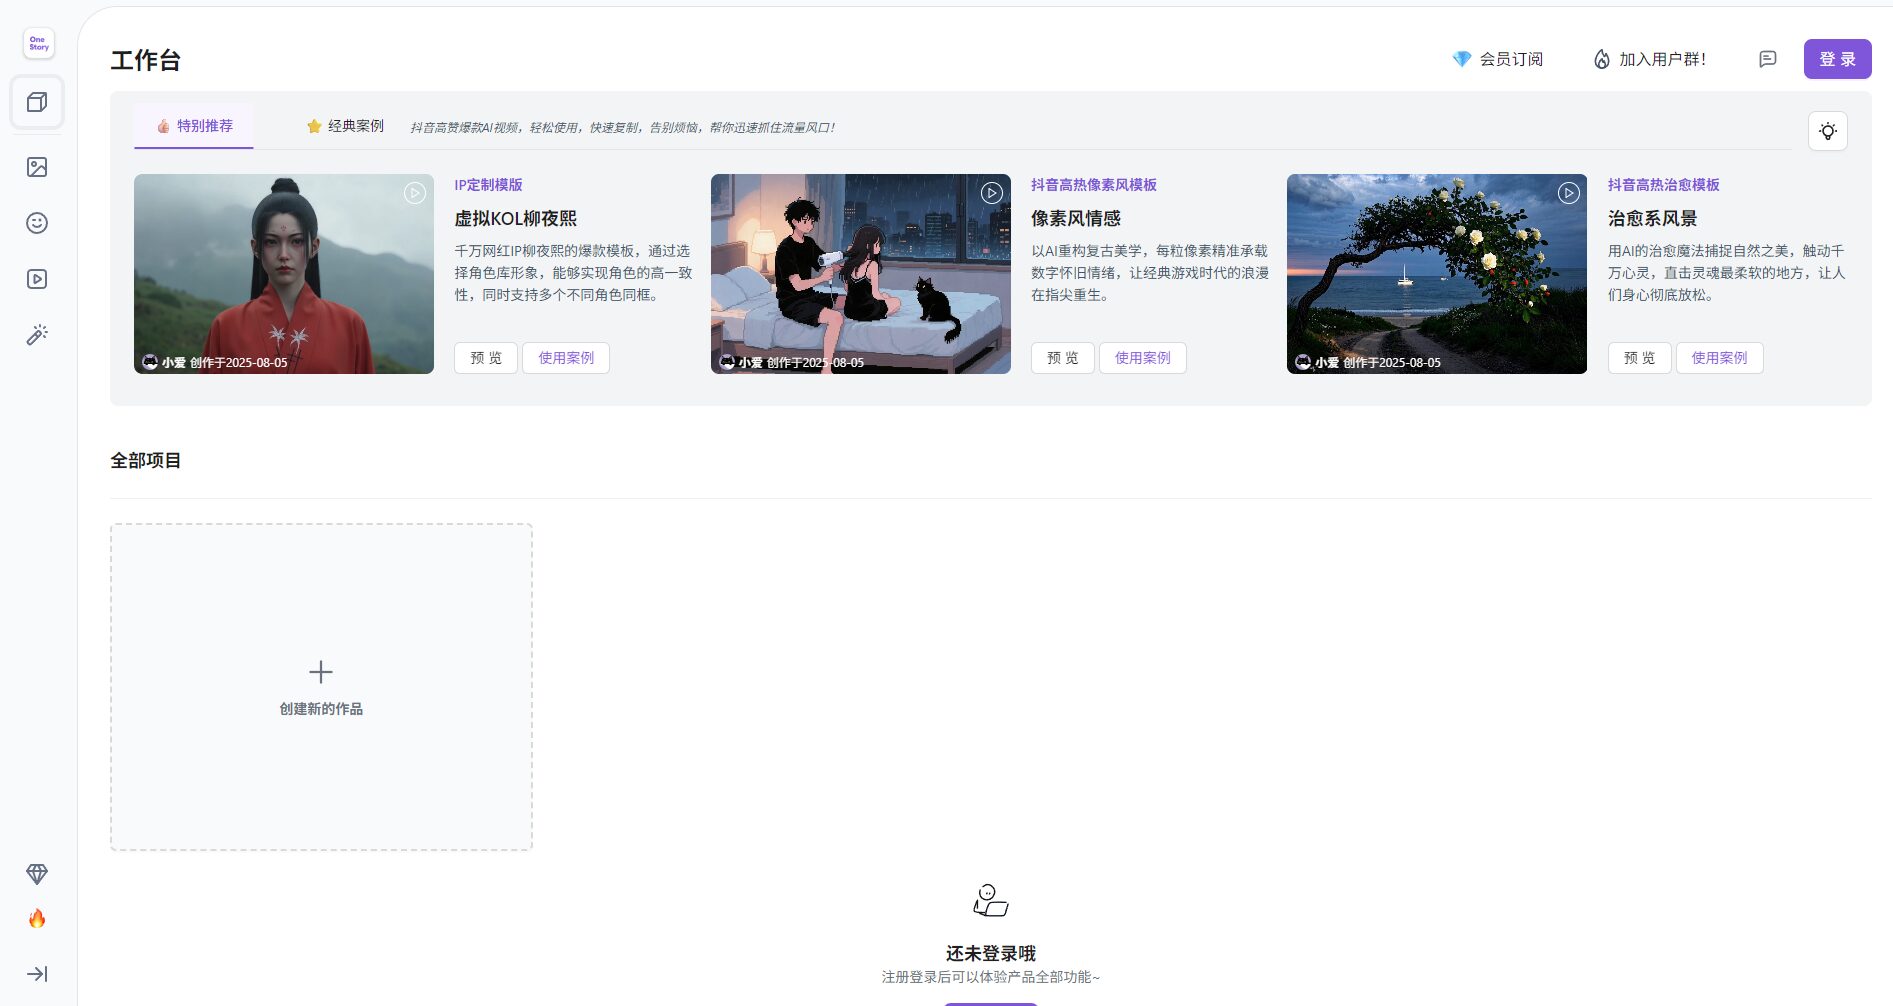The height and width of the screenshot is (1006, 1893).
Task: Click the 全部项目 heading
Action: pos(146,461)
